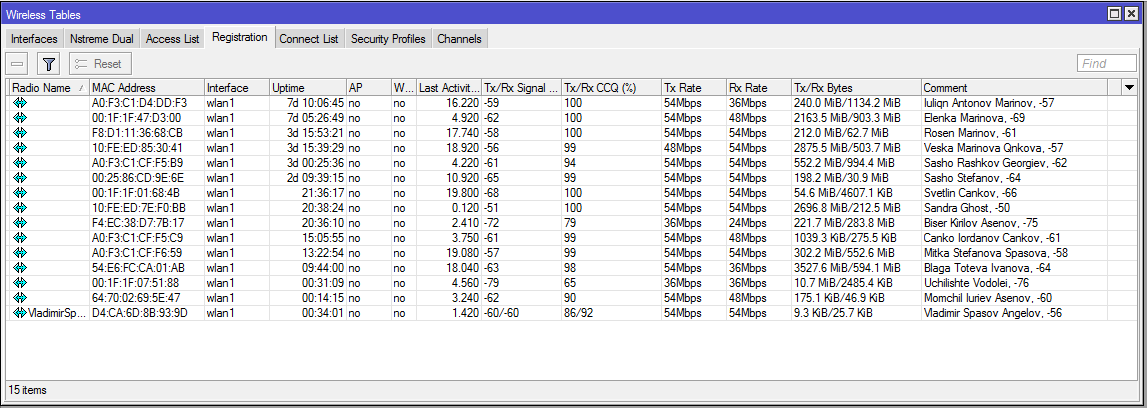Click comment Sandra Ghost, -50

pos(967,208)
